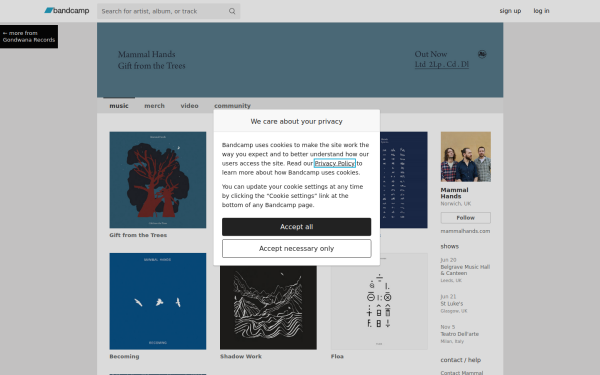Click the contact / help heading
This screenshot has width=600, height=375.
[461, 360]
